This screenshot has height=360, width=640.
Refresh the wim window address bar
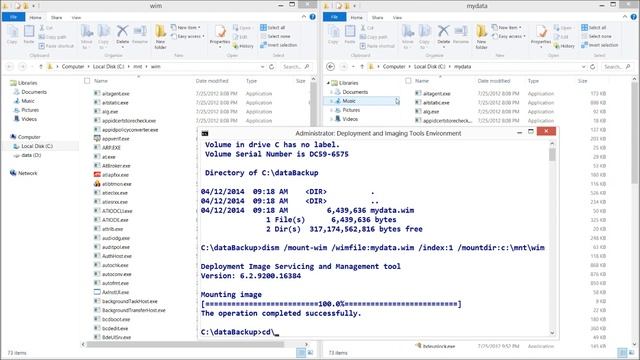pyautogui.click(x=271, y=67)
